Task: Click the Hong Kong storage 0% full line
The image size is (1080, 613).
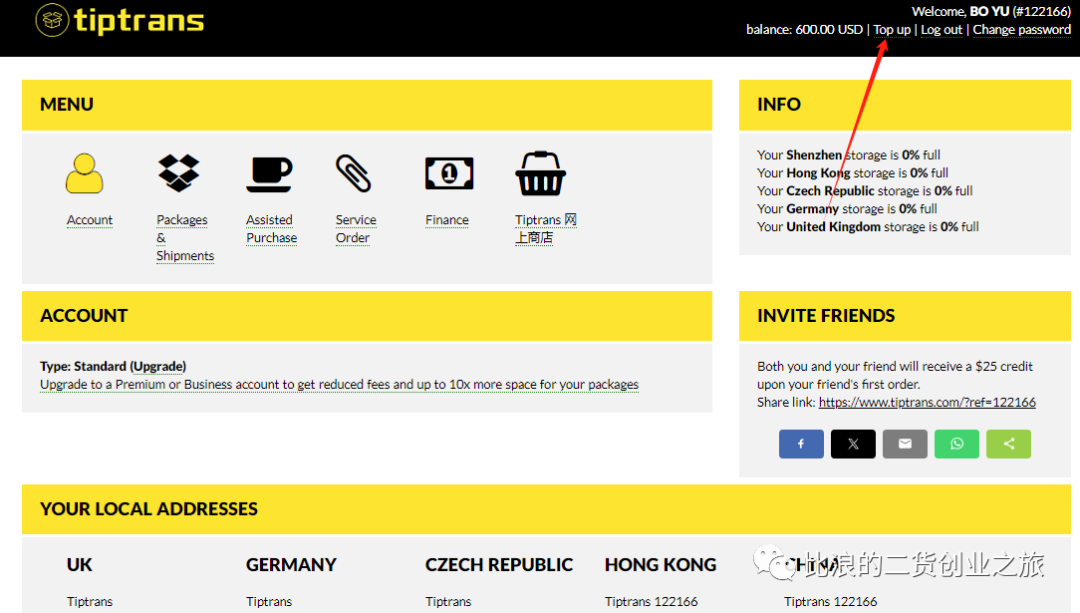Action: coord(853,173)
